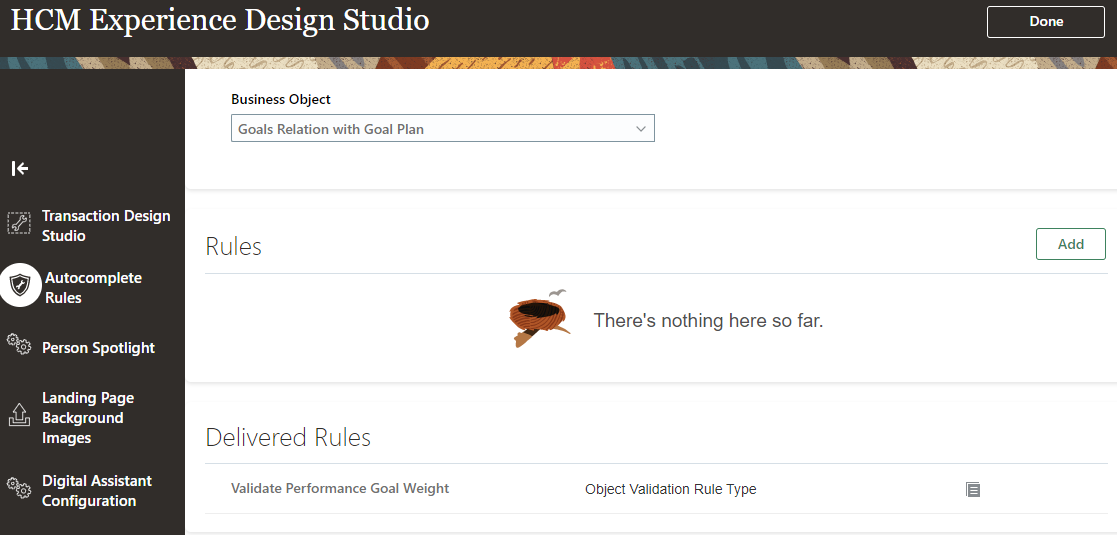Click Object Validation Rule Type text
1117x535 pixels.
670,489
